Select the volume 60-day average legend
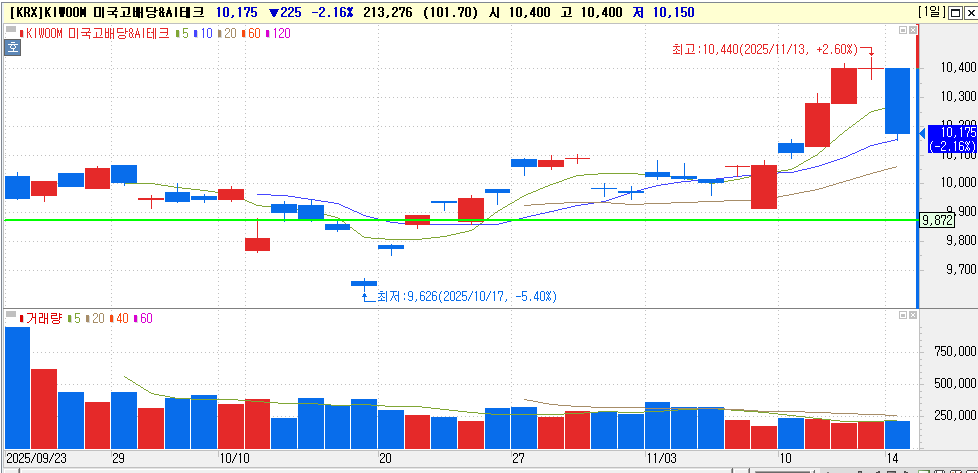Viewport: 978px width, 473px height. click(x=144, y=318)
